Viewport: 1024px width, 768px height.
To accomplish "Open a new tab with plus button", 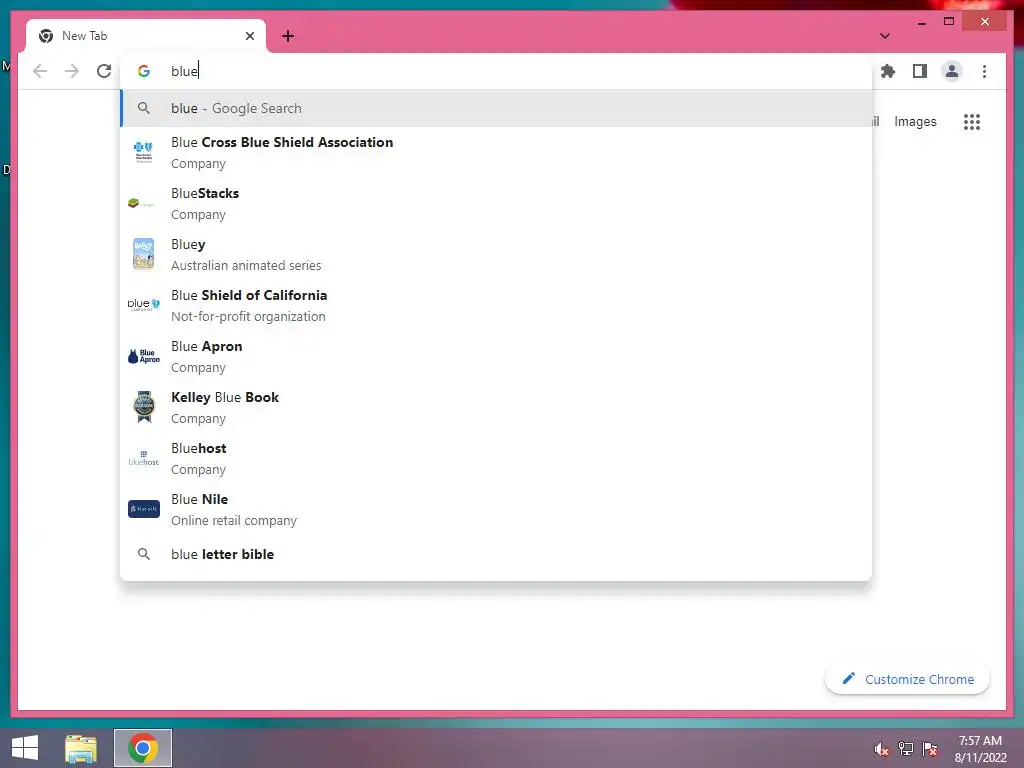I will click(288, 36).
